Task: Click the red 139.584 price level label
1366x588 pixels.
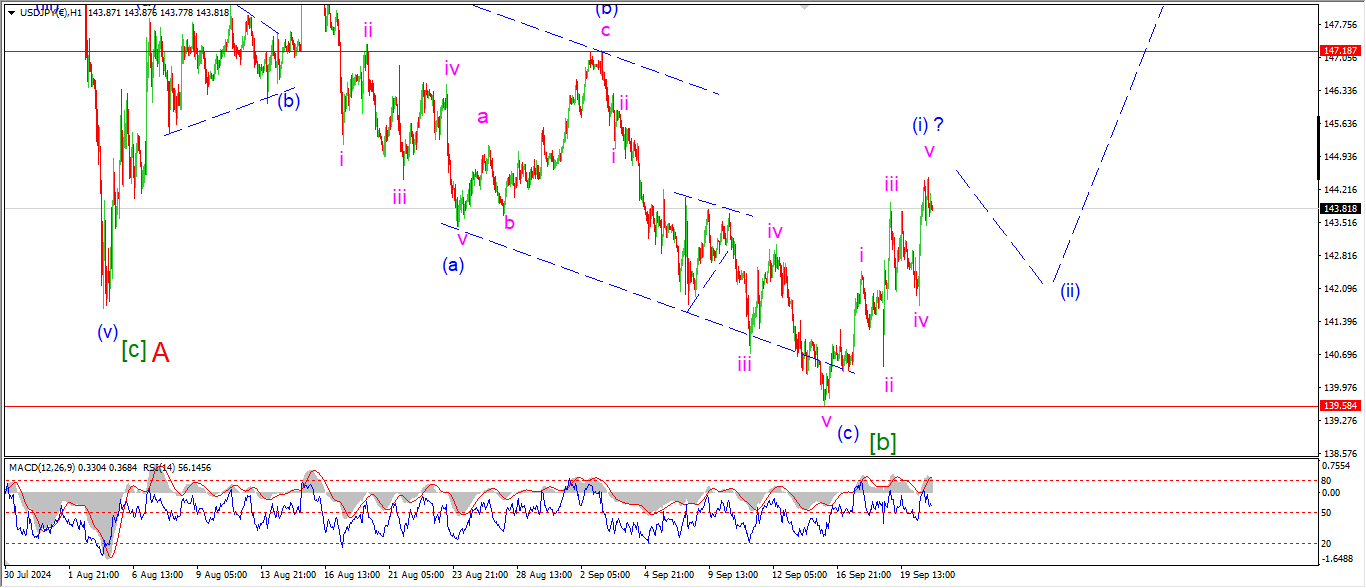Action: [x=1337, y=406]
